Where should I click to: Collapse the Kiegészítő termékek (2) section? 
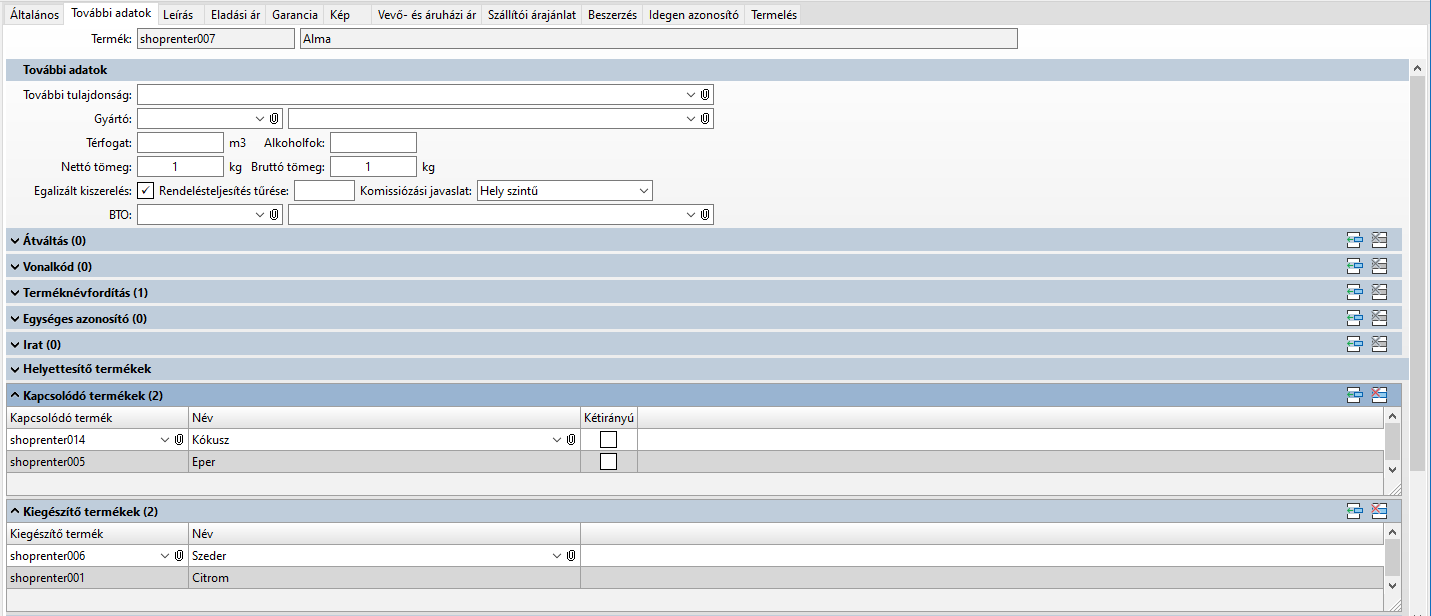tap(15, 511)
